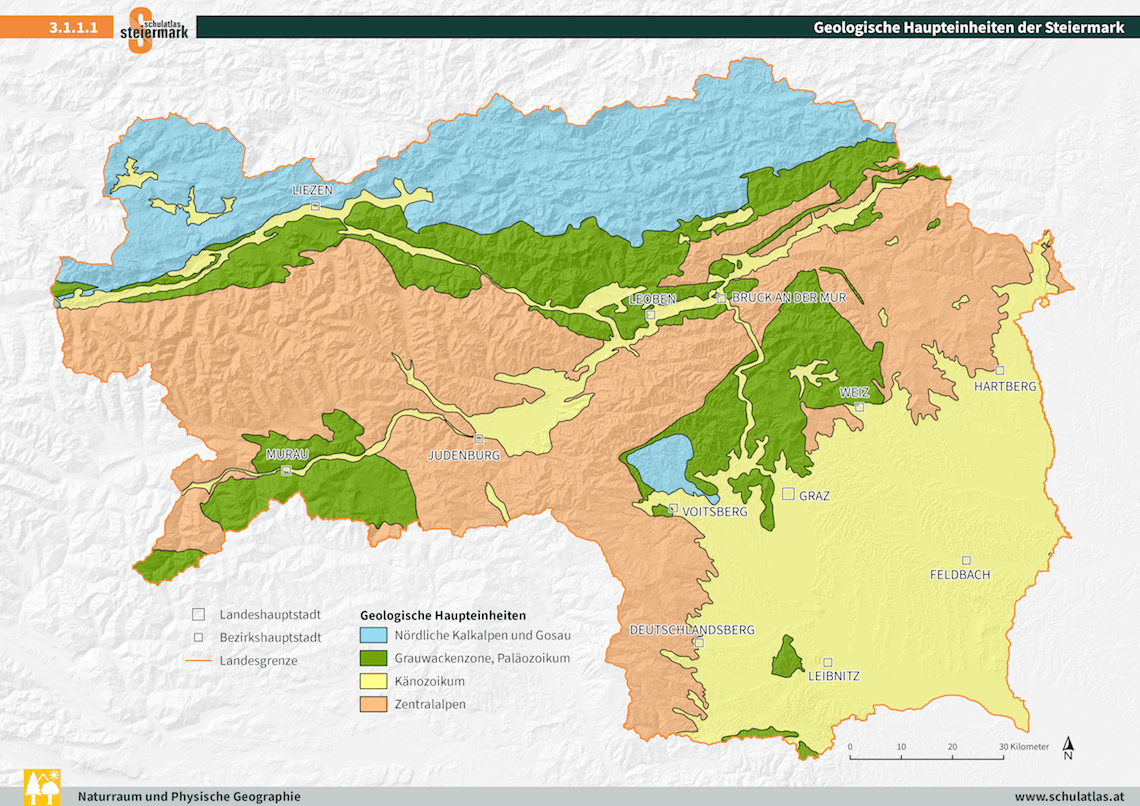
Task: Click the Bezirkshauptstadt legend text
Action: (270, 637)
